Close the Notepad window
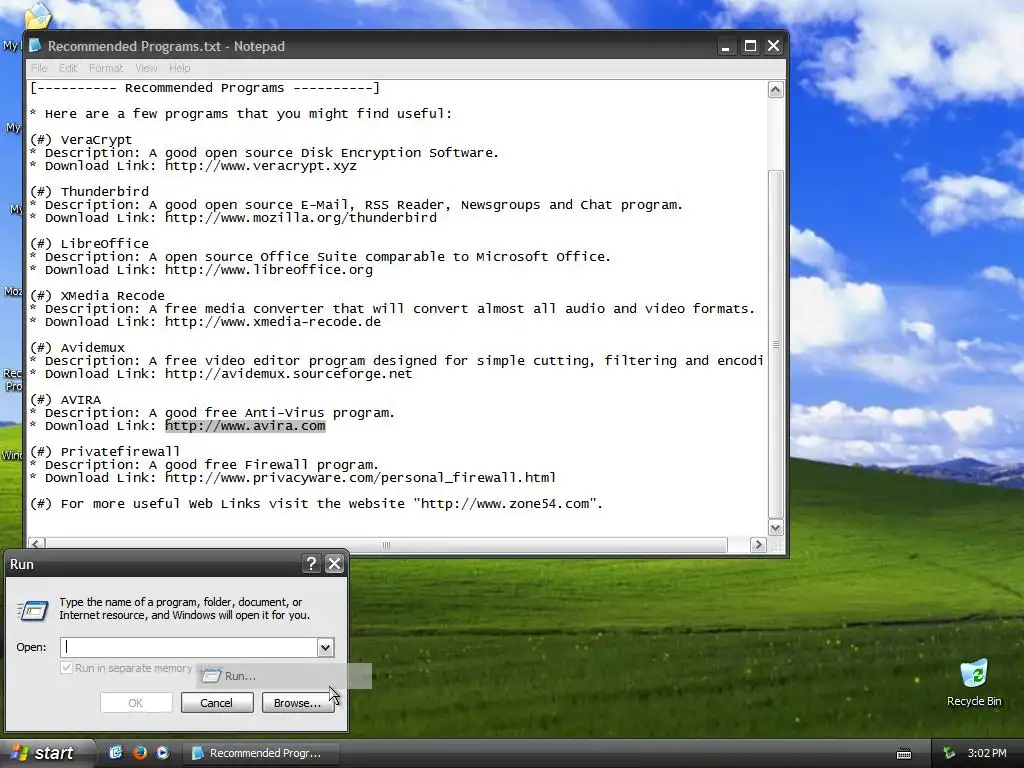This screenshot has height=768, width=1024. point(773,46)
